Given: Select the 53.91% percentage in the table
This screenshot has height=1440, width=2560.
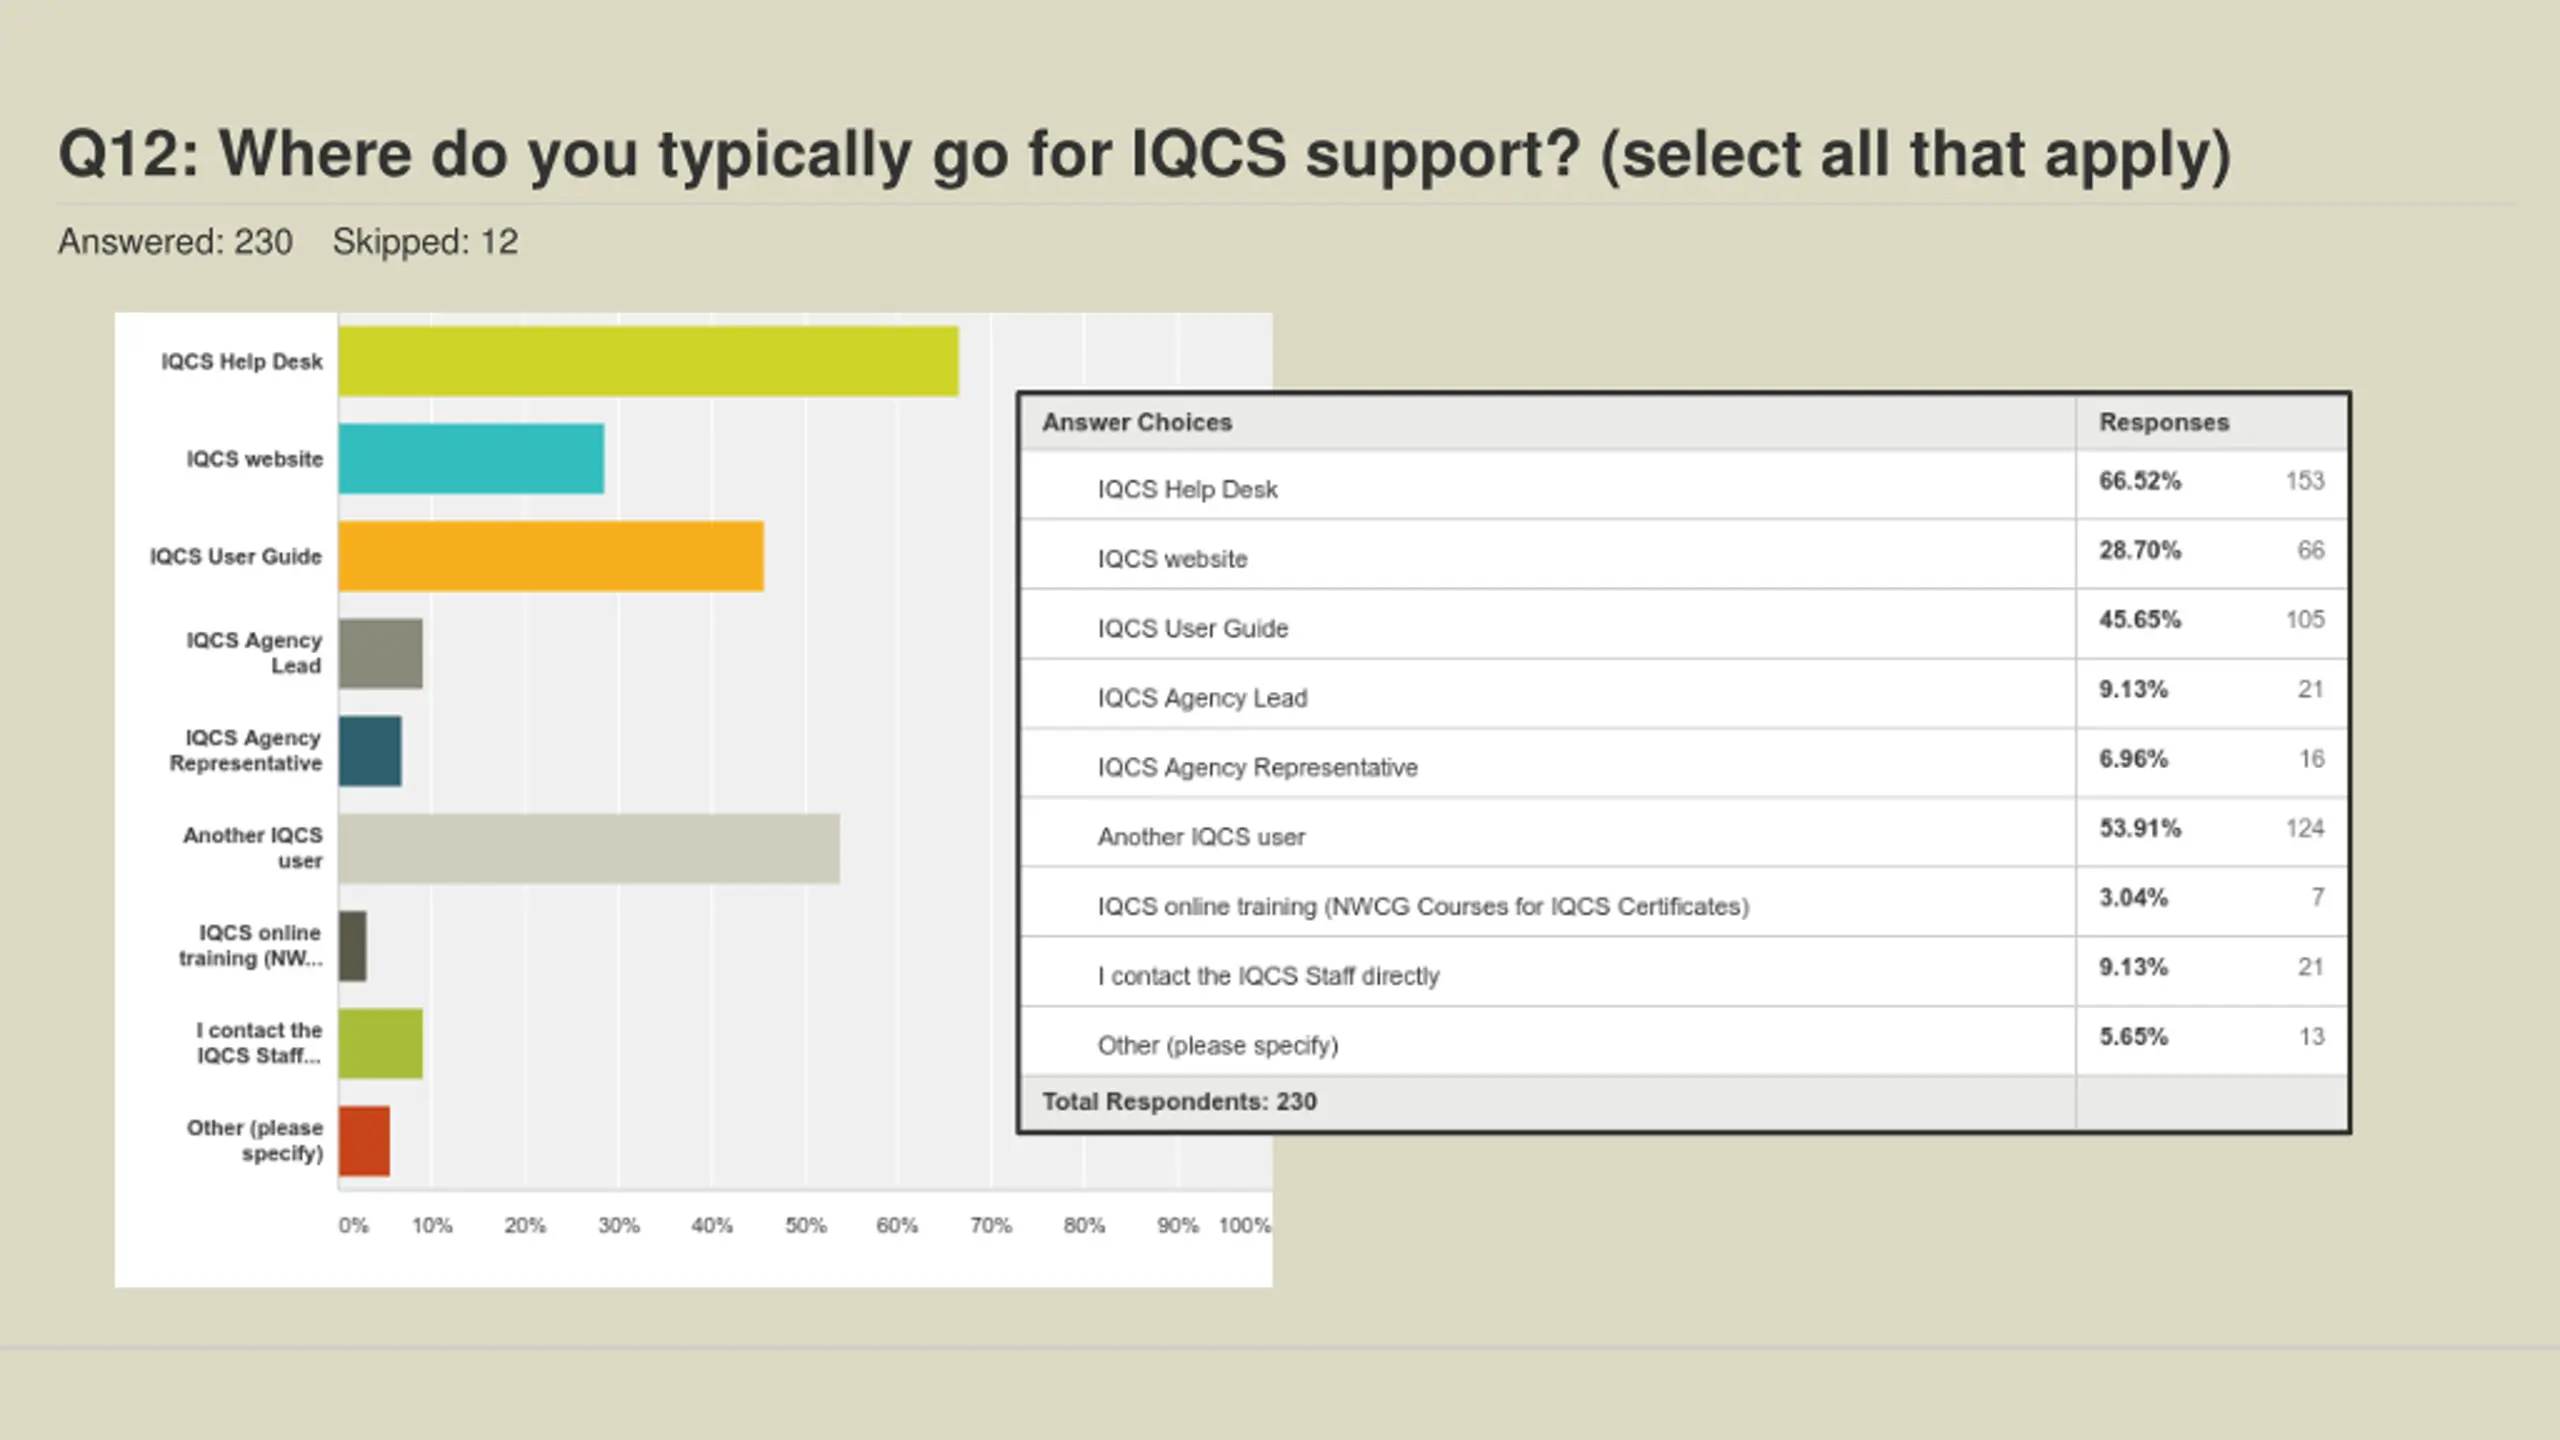Looking at the screenshot, I should [2139, 828].
